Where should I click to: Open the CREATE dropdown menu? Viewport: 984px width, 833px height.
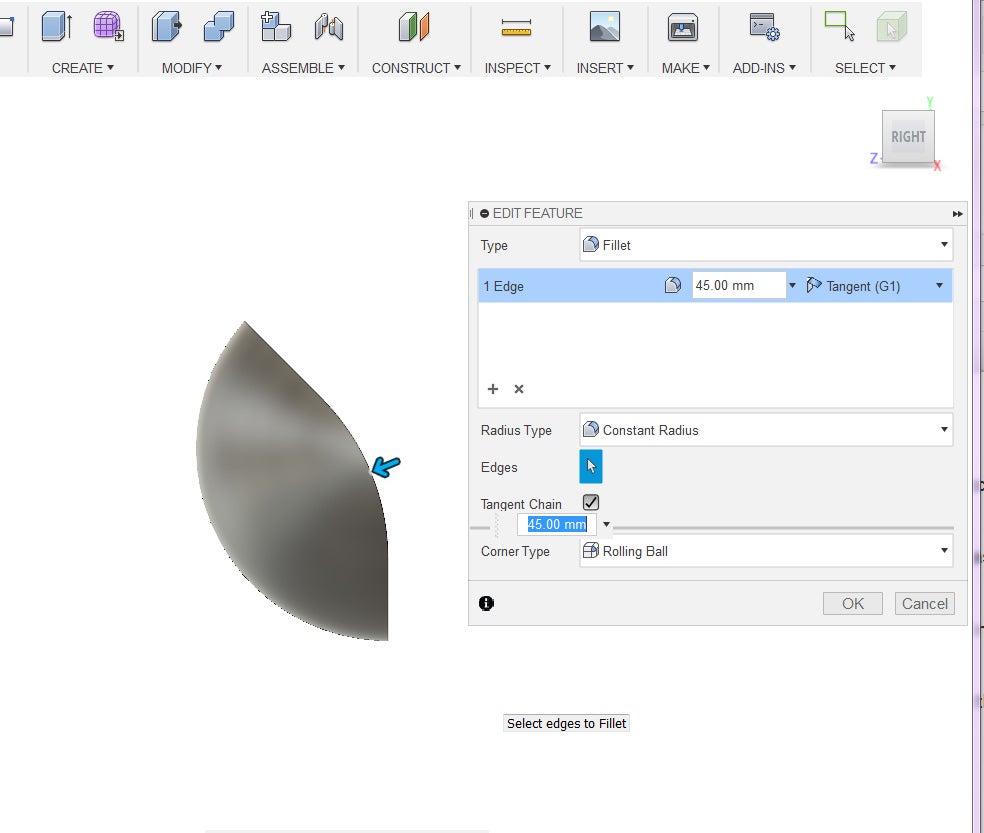tap(83, 68)
